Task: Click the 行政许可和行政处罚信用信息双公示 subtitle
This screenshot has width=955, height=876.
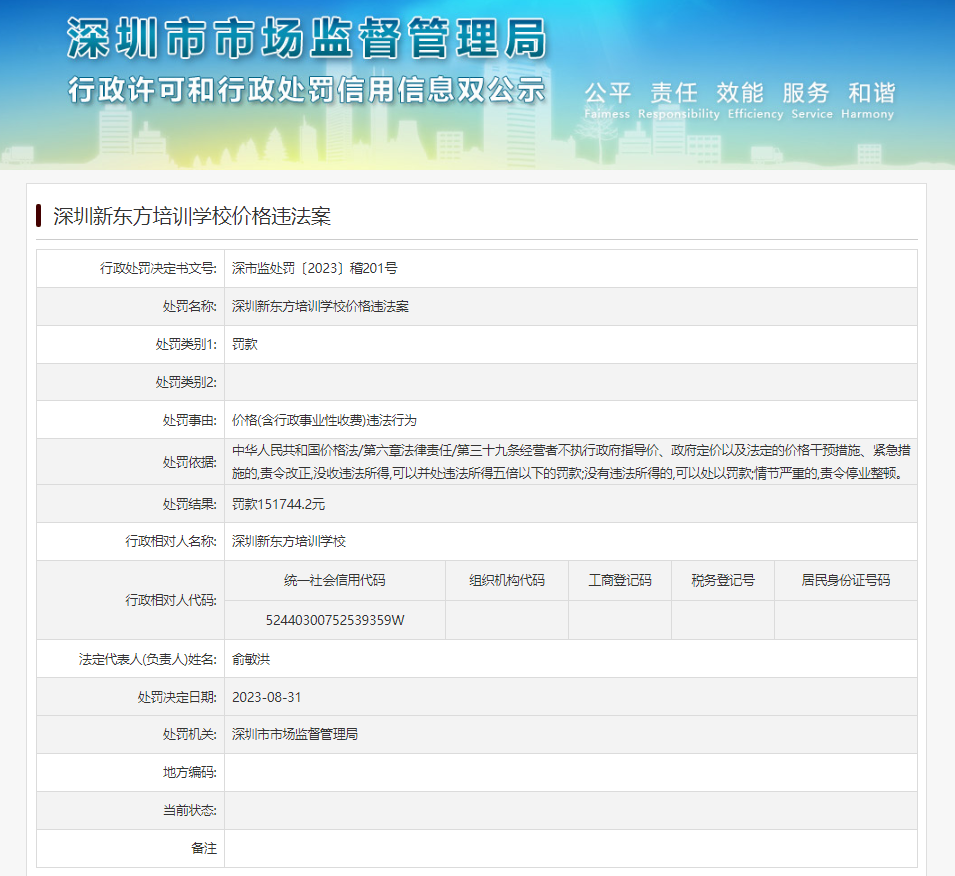Action: (x=306, y=90)
